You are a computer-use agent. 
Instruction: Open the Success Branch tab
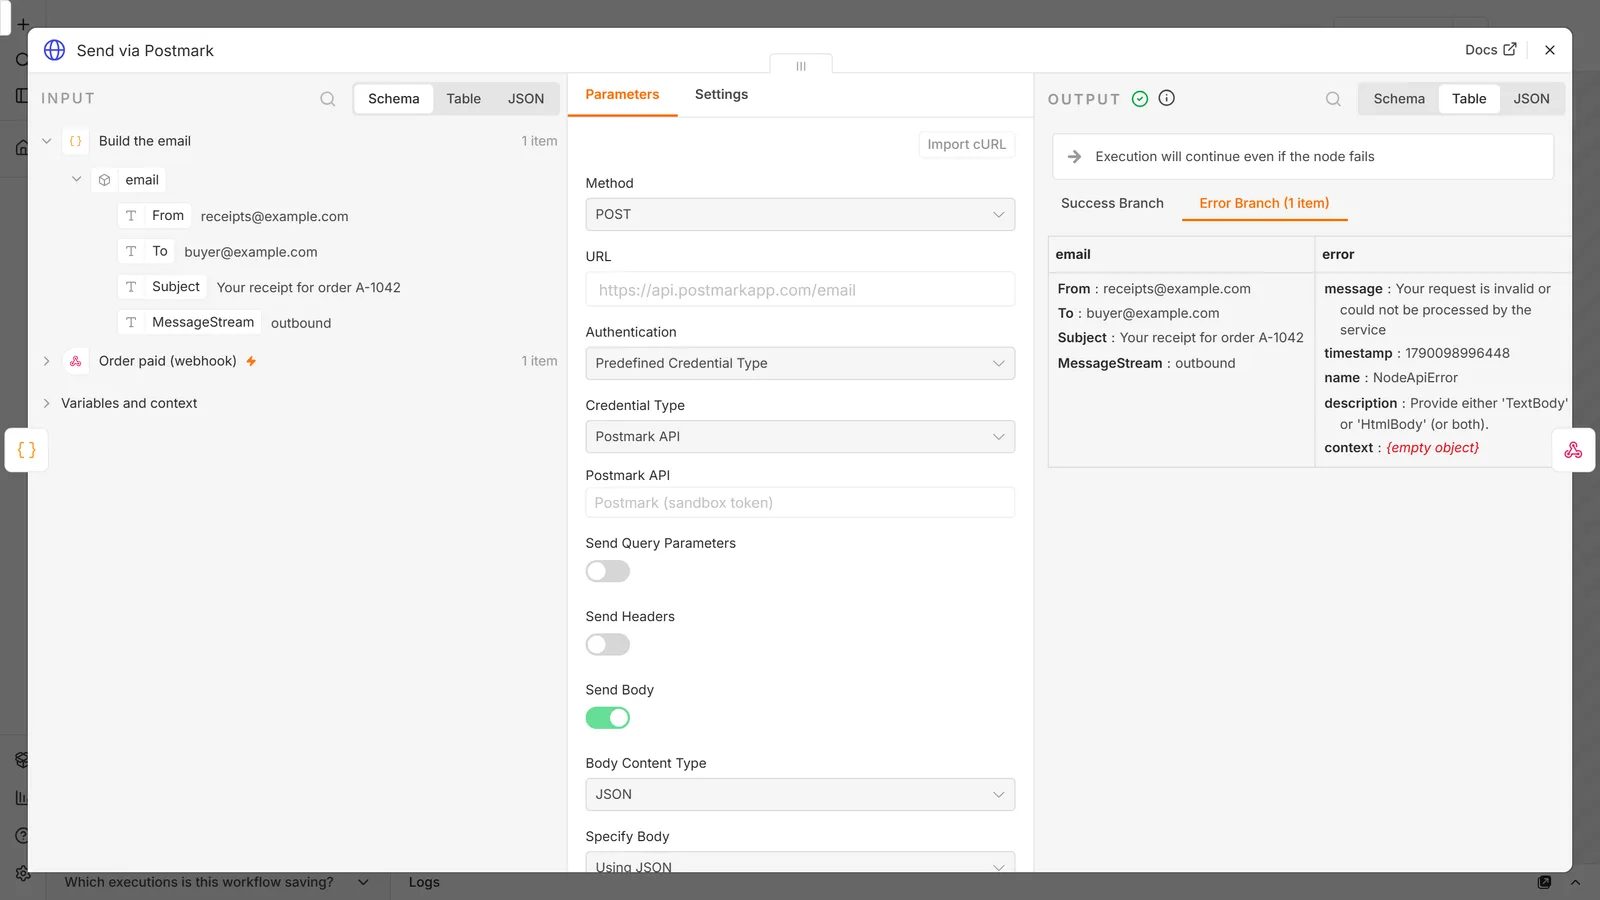coord(1112,203)
